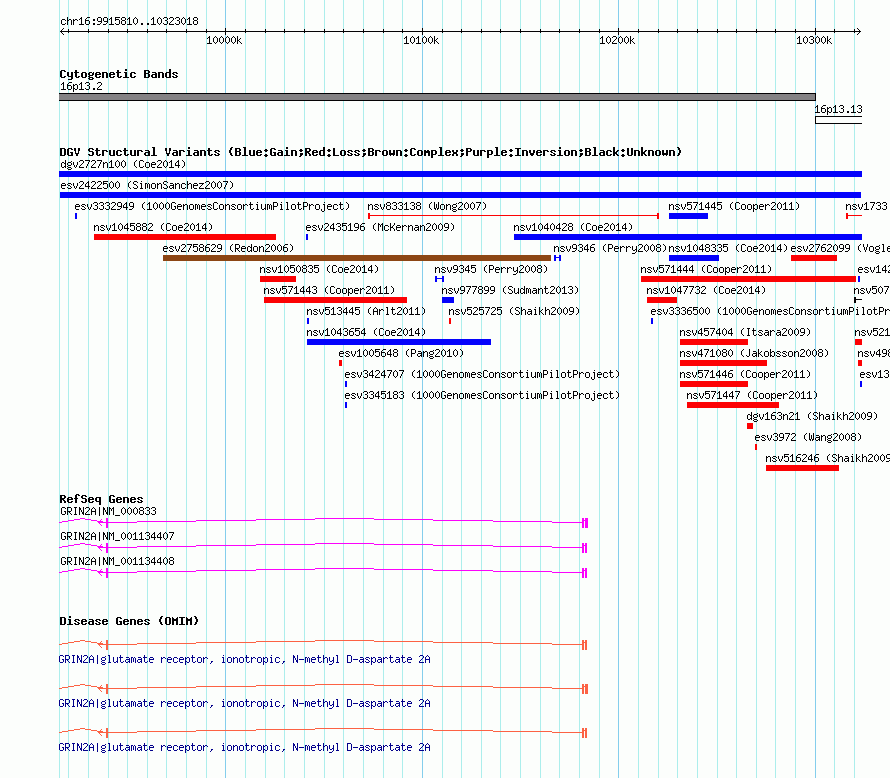Open esv1005648 (Pang2010) variant label

(x=401, y=353)
